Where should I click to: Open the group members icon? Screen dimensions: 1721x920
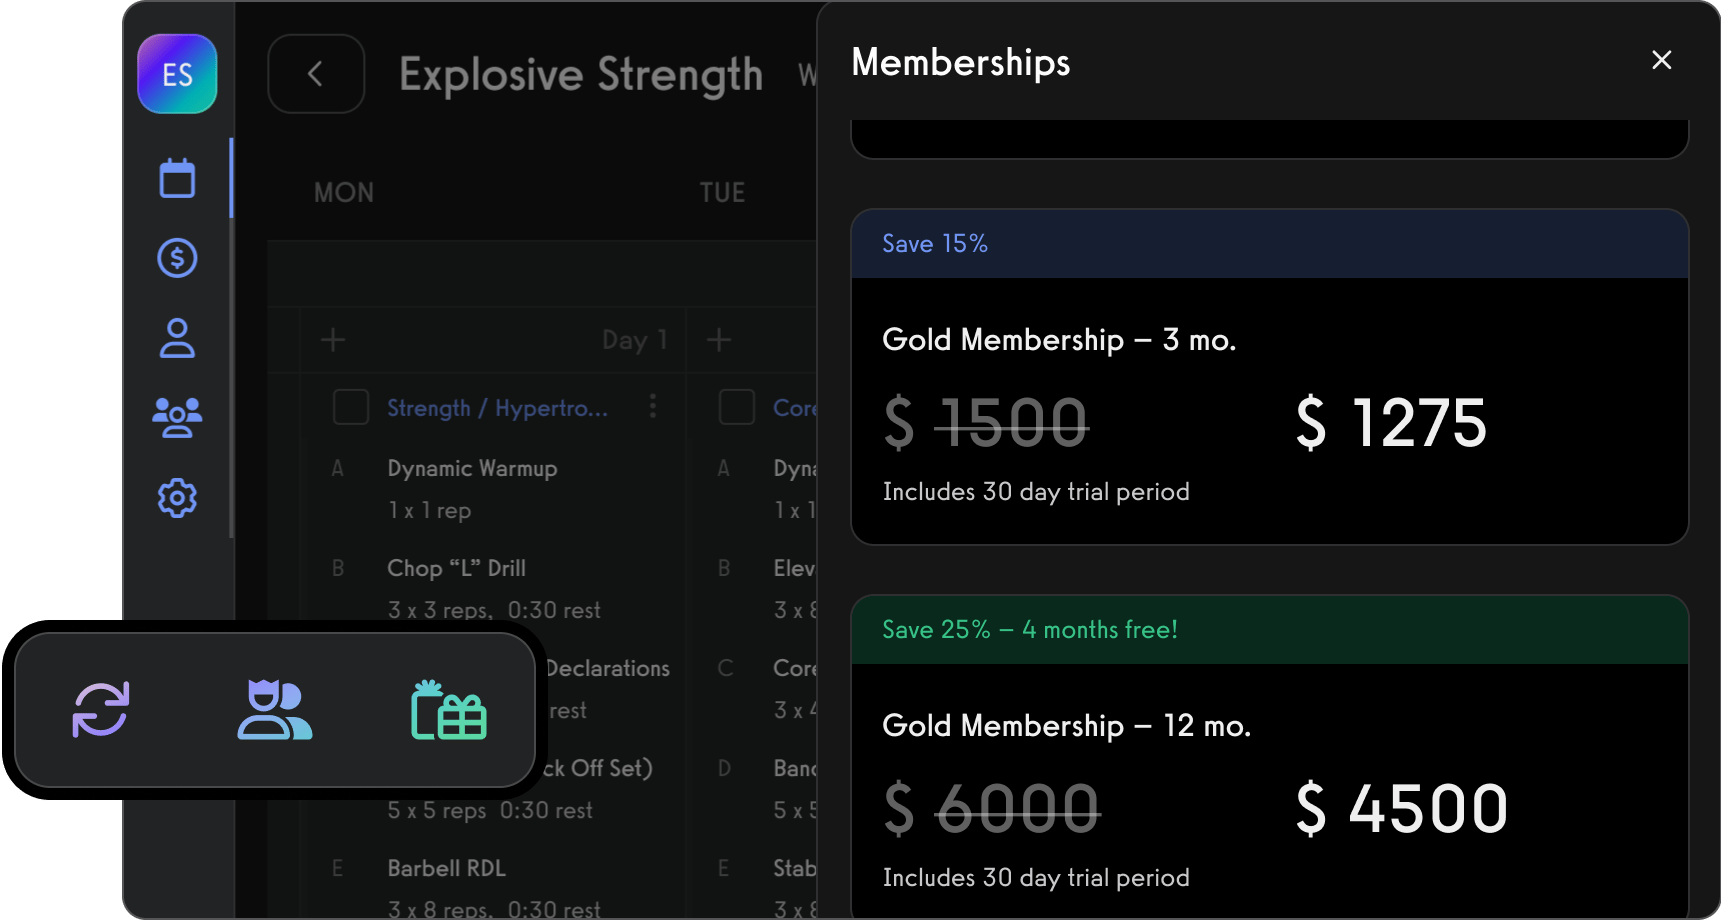click(x=177, y=417)
